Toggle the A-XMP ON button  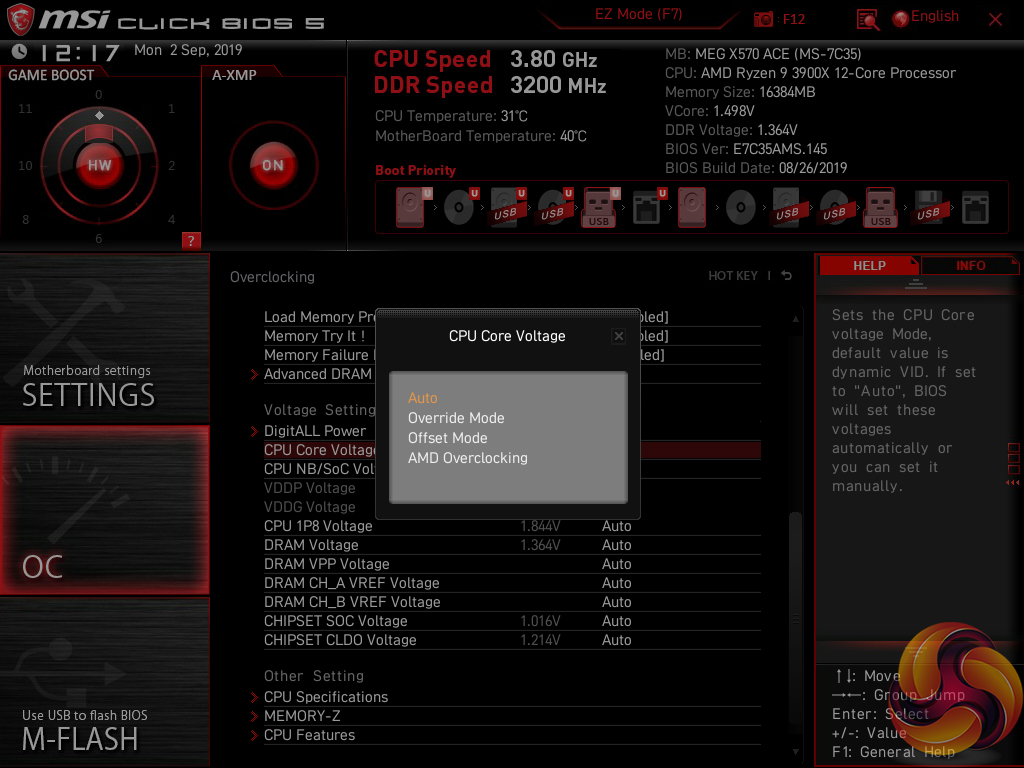pos(273,165)
